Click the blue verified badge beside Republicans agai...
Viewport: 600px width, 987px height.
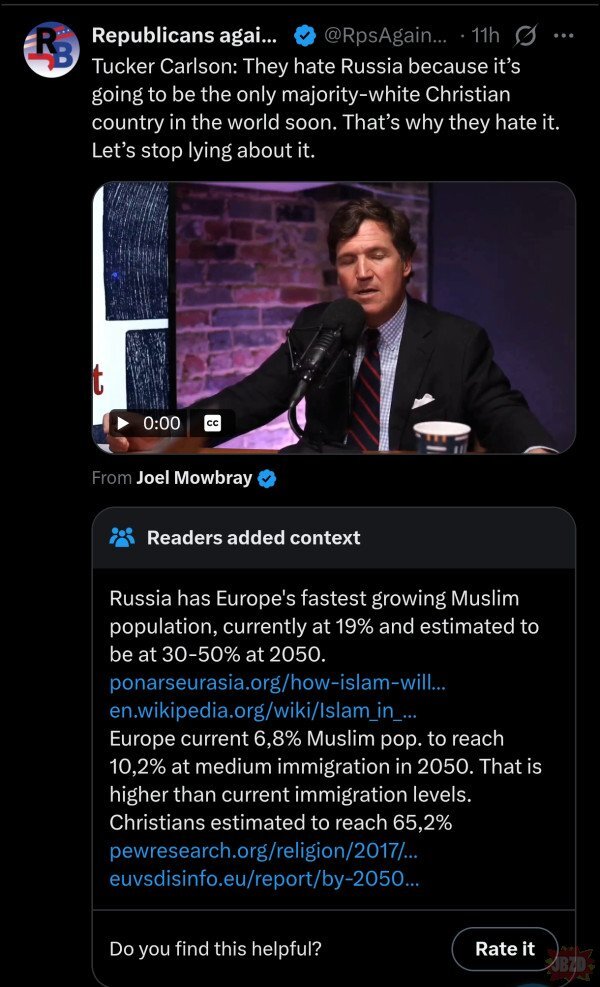click(x=305, y=36)
